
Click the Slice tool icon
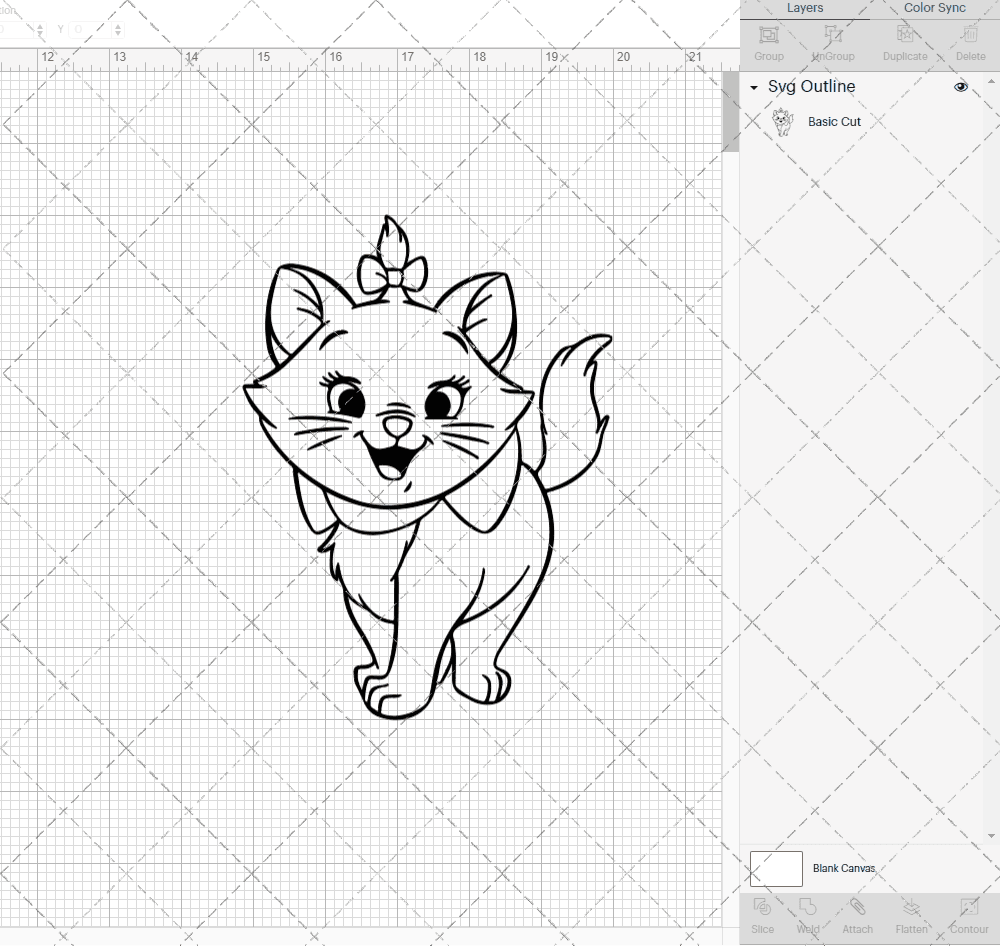(762, 906)
